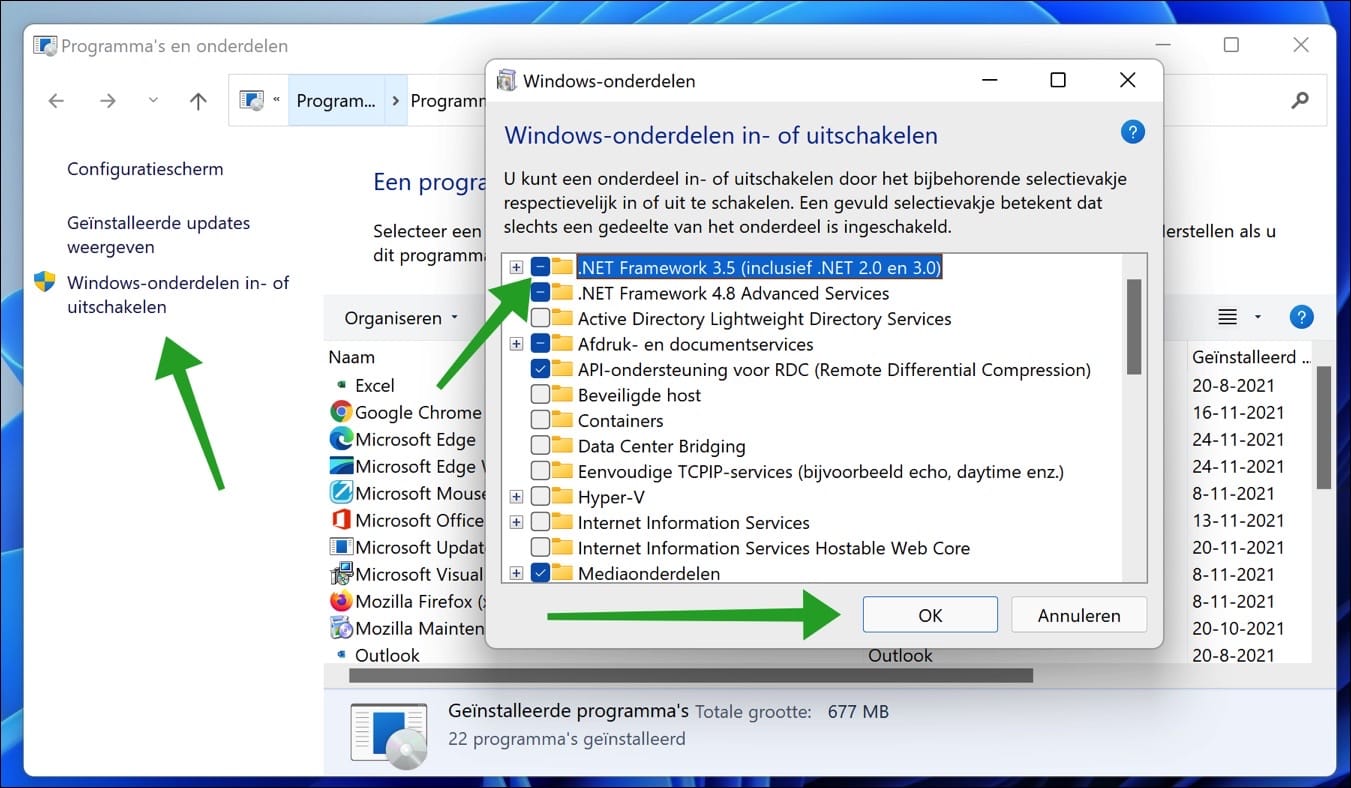The image size is (1351, 788).
Task: Click the Programma's en onderdelen title icon
Action: point(45,46)
